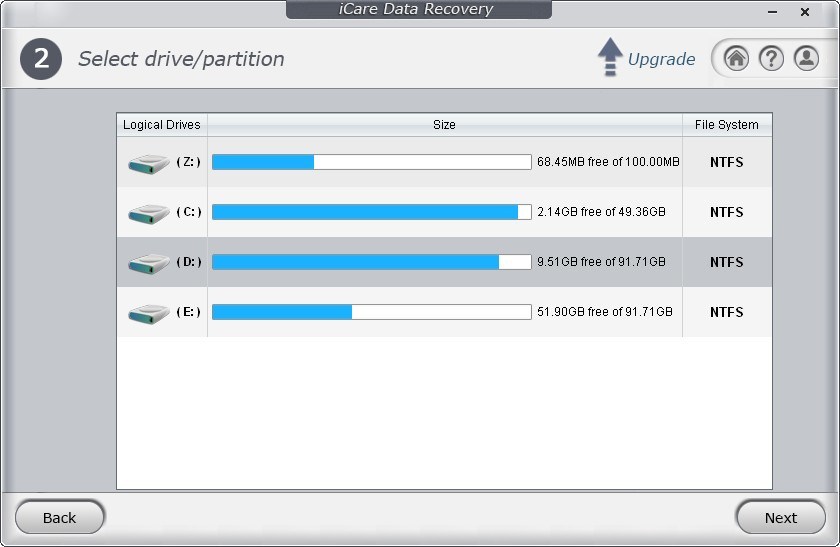Click NTFS cell in Z: row
This screenshot has width=840, height=547.
click(x=726, y=162)
